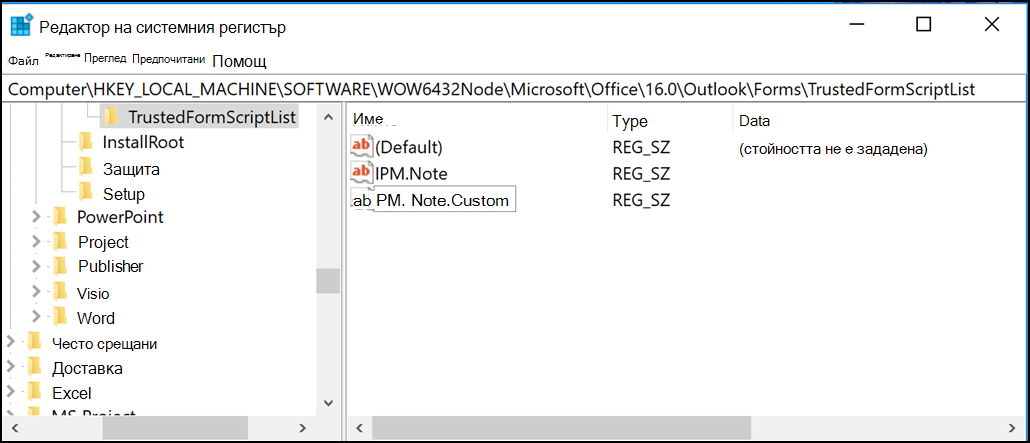
Task: Close the Registry Editor window
Action: pyautogui.click(x=991, y=25)
